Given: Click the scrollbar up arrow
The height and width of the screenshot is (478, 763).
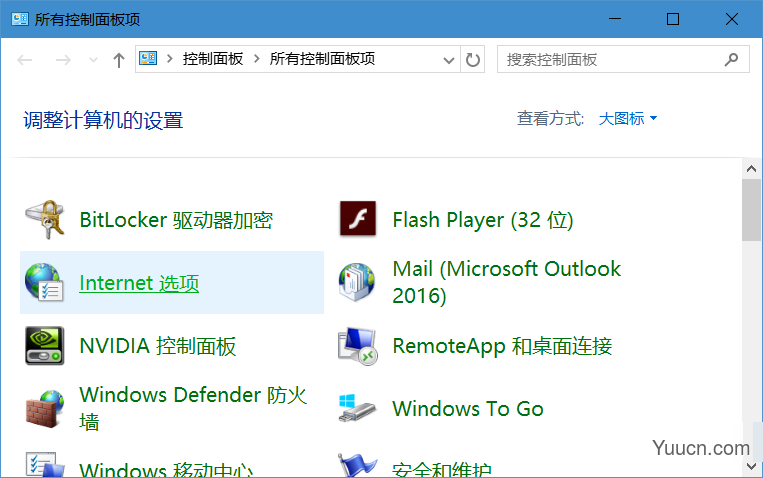Looking at the screenshot, I should (x=751, y=168).
